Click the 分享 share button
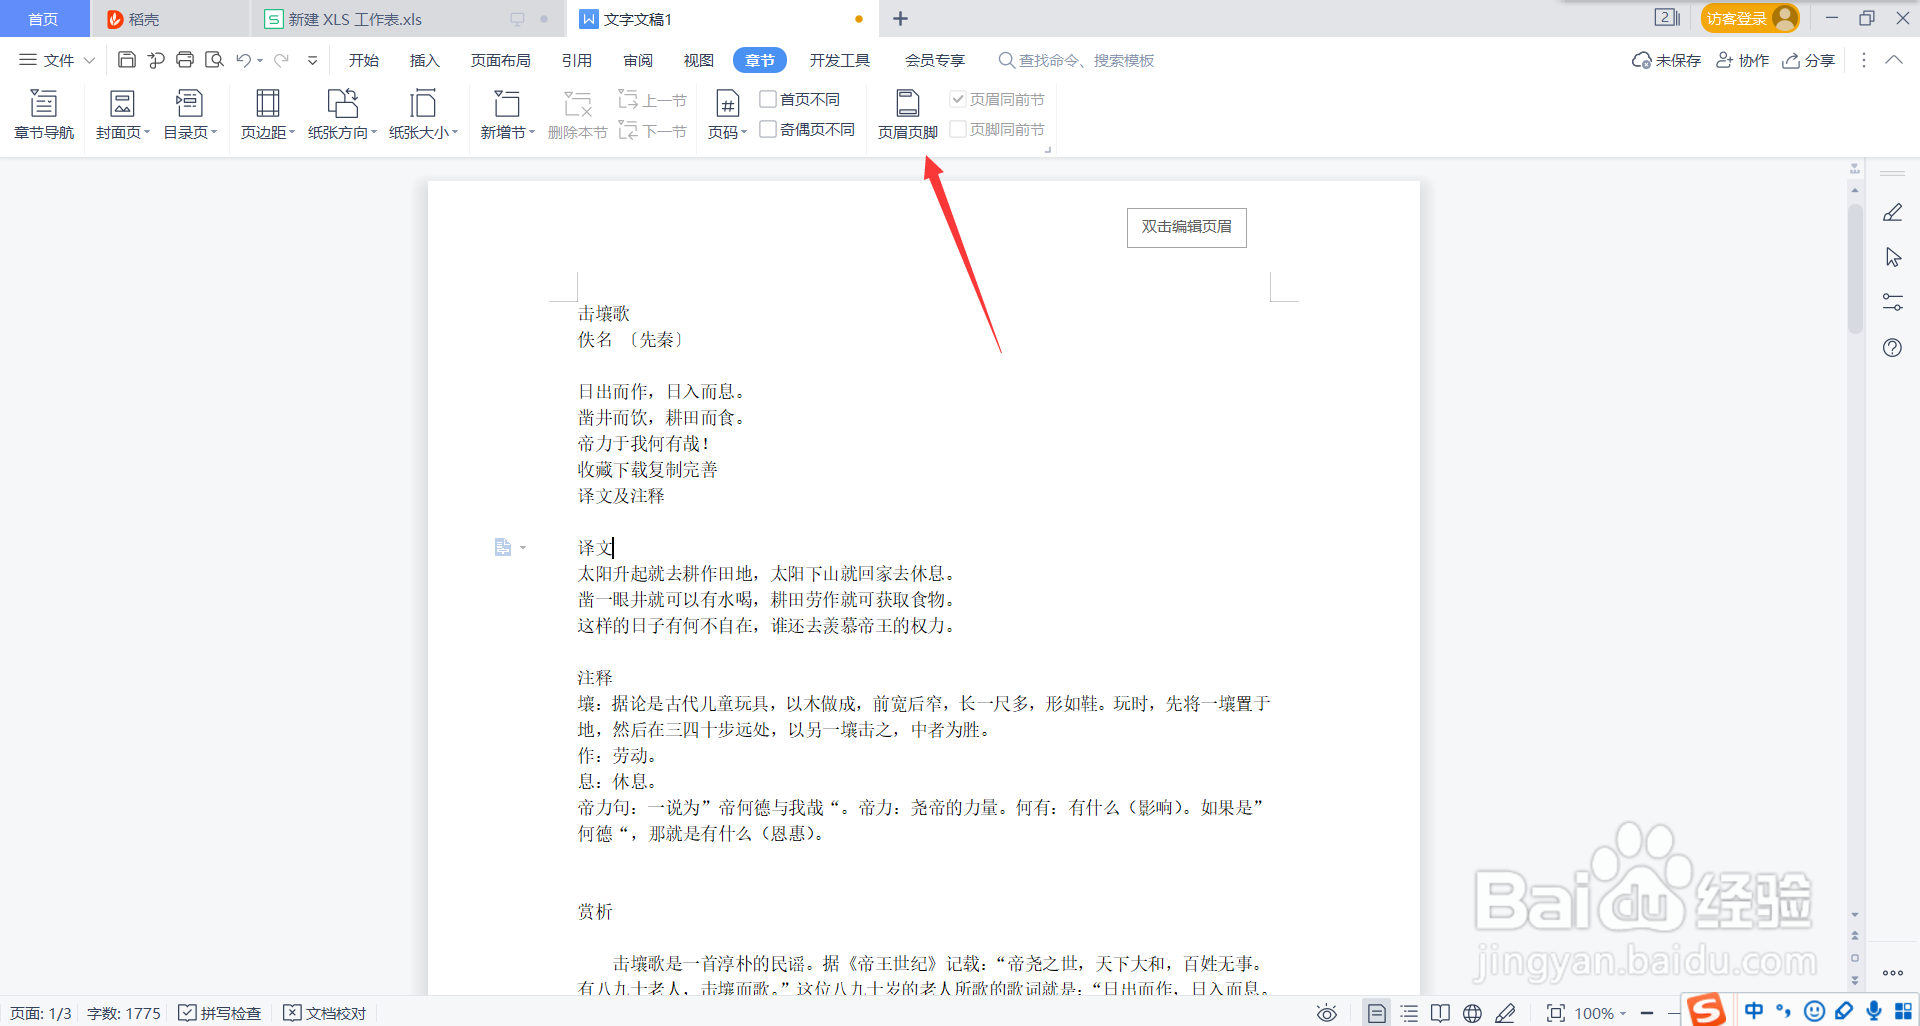 pyautogui.click(x=1809, y=60)
